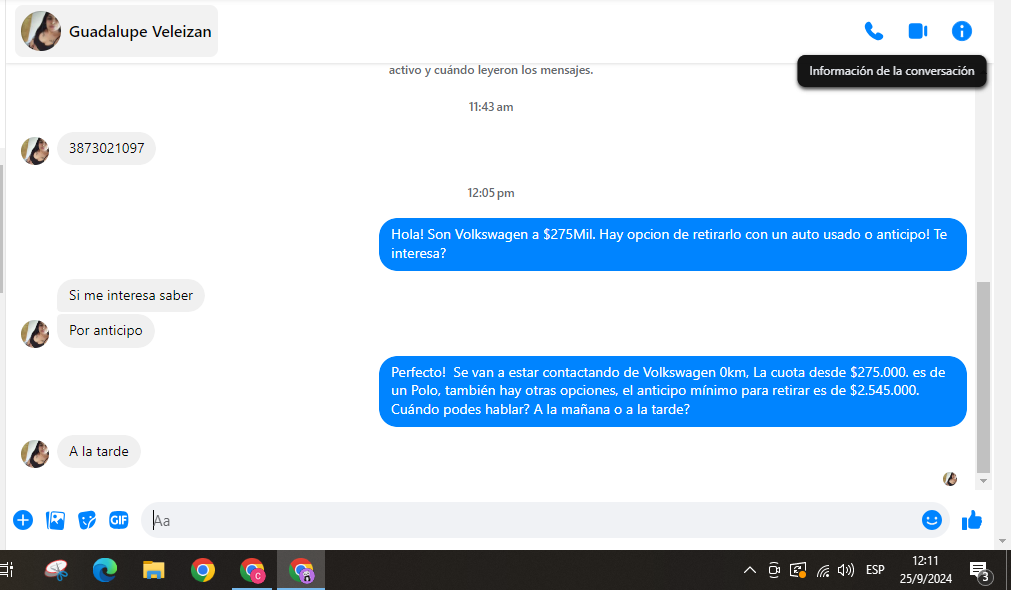The width and height of the screenshot is (1011, 590).
Task: Click the '11:43 am' timestamp
Action: point(491,107)
